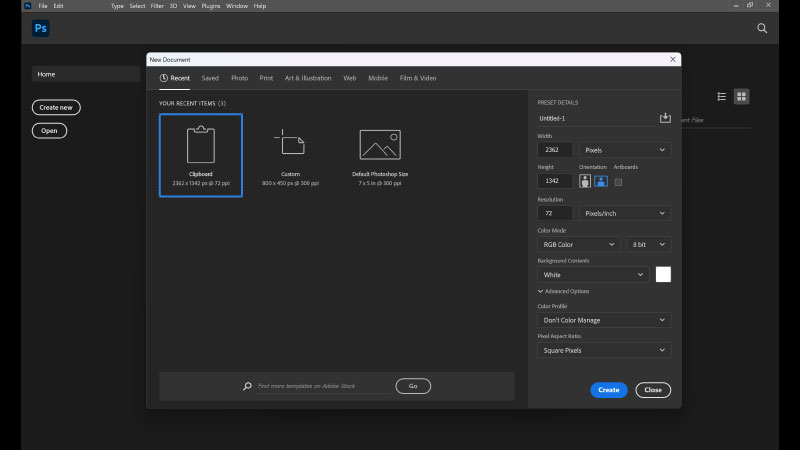Open the RGB Color mode dropdown
The height and width of the screenshot is (450, 800).
coord(579,244)
